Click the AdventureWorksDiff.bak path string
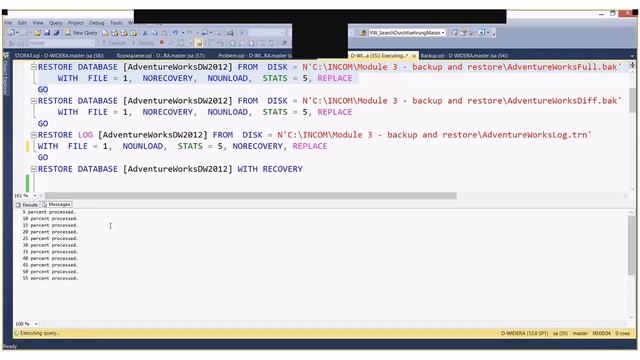Screen dimensions: 640x360 (462, 101)
